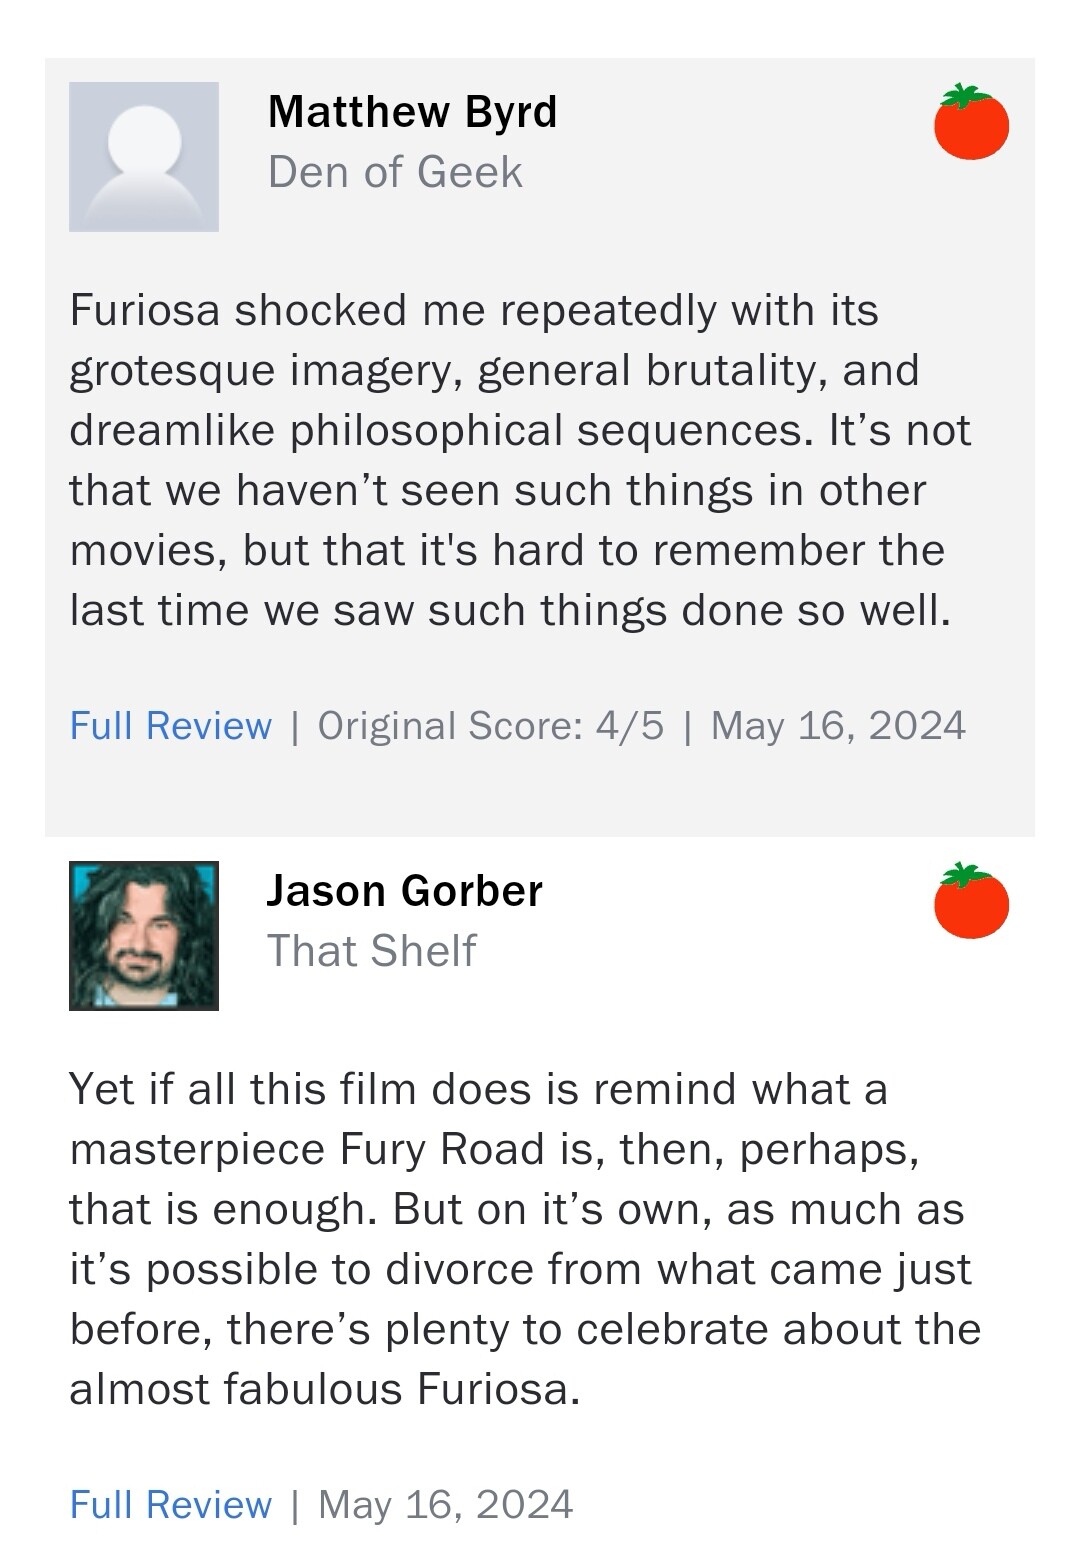Open Full Review link for Jason Gorber
The width and height of the screenshot is (1080, 1567).
tap(171, 1505)
